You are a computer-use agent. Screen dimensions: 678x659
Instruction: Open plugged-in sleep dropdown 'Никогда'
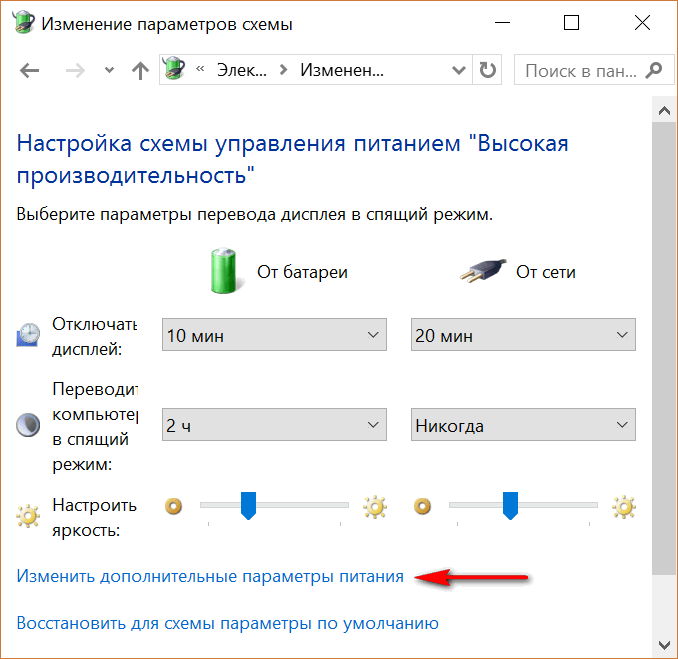523,425
